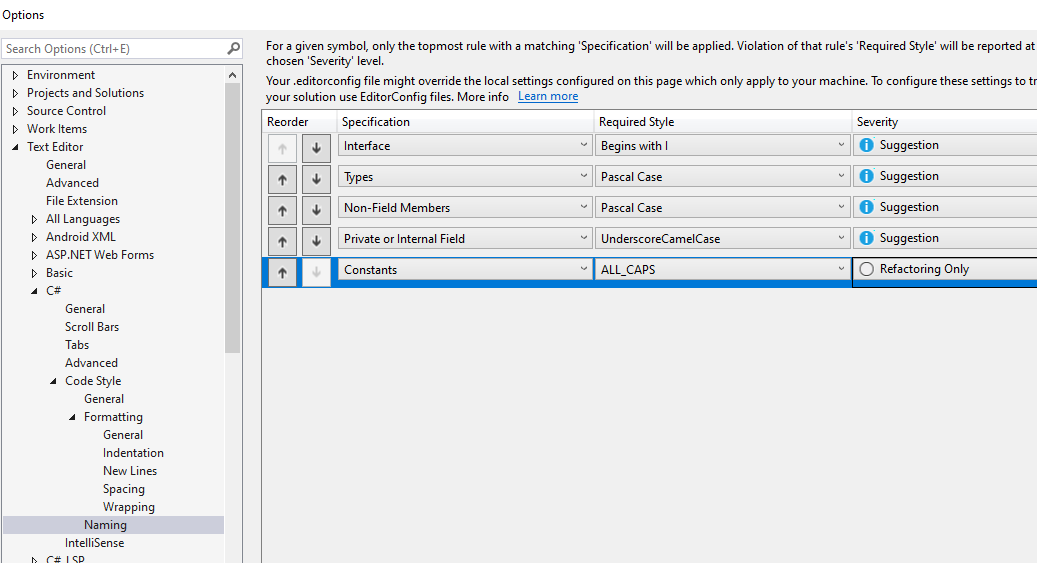Click the info icon in the Interface row
1037x563 pixels.
[x=866, y=145]
